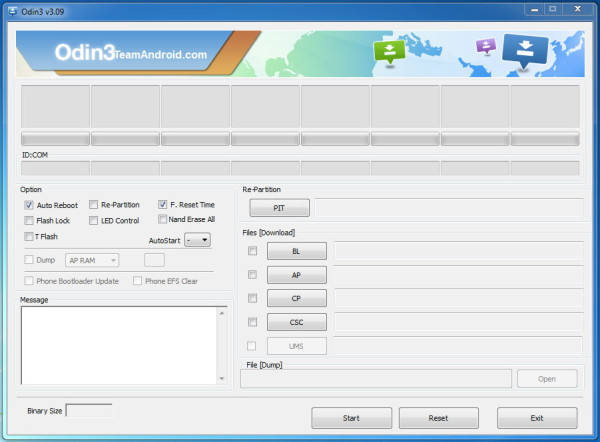Screen dimensions: 600x442
Task: Click the BL file button
Action: point(297,251)
